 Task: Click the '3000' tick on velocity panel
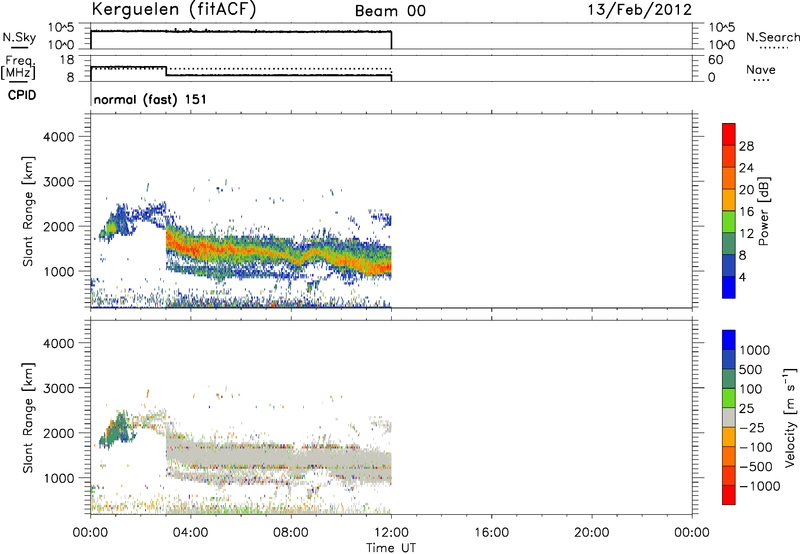click(58, 388)
